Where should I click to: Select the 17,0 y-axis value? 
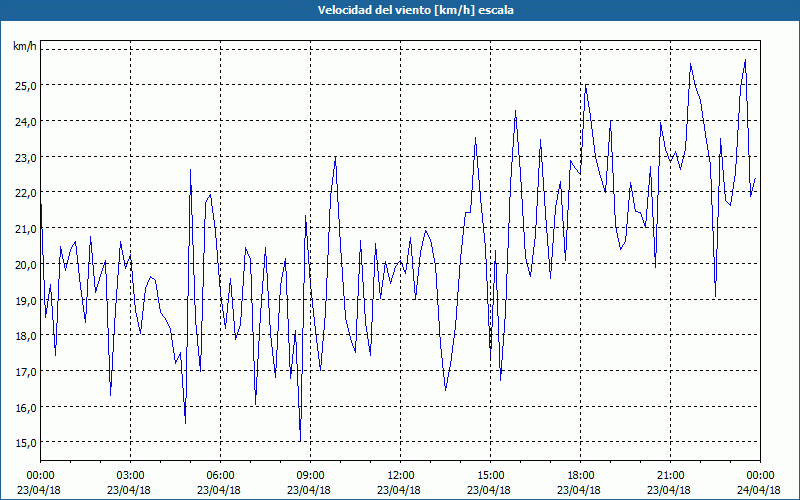25,371
